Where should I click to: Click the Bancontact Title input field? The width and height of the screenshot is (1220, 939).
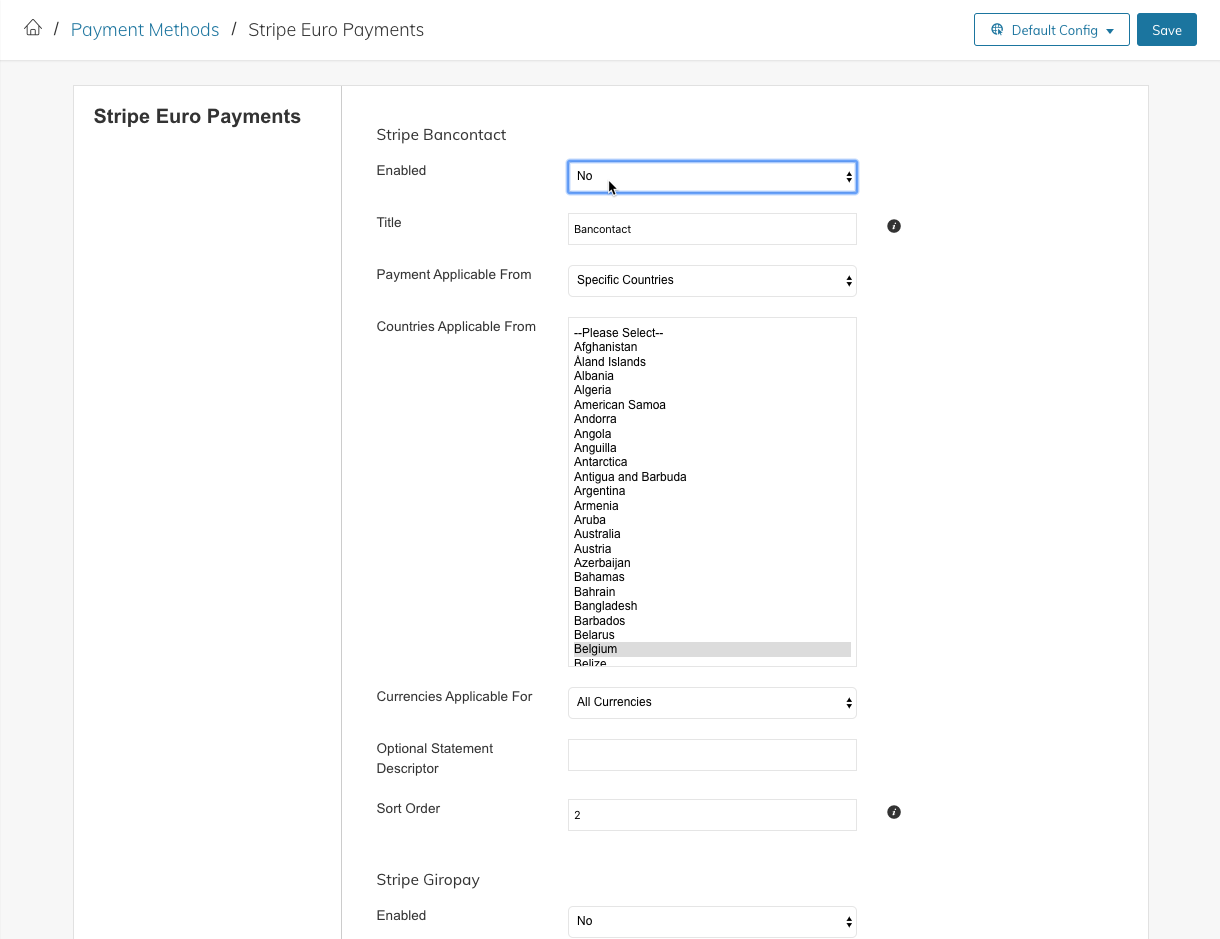pyautogui.click(x=712, y=229)
